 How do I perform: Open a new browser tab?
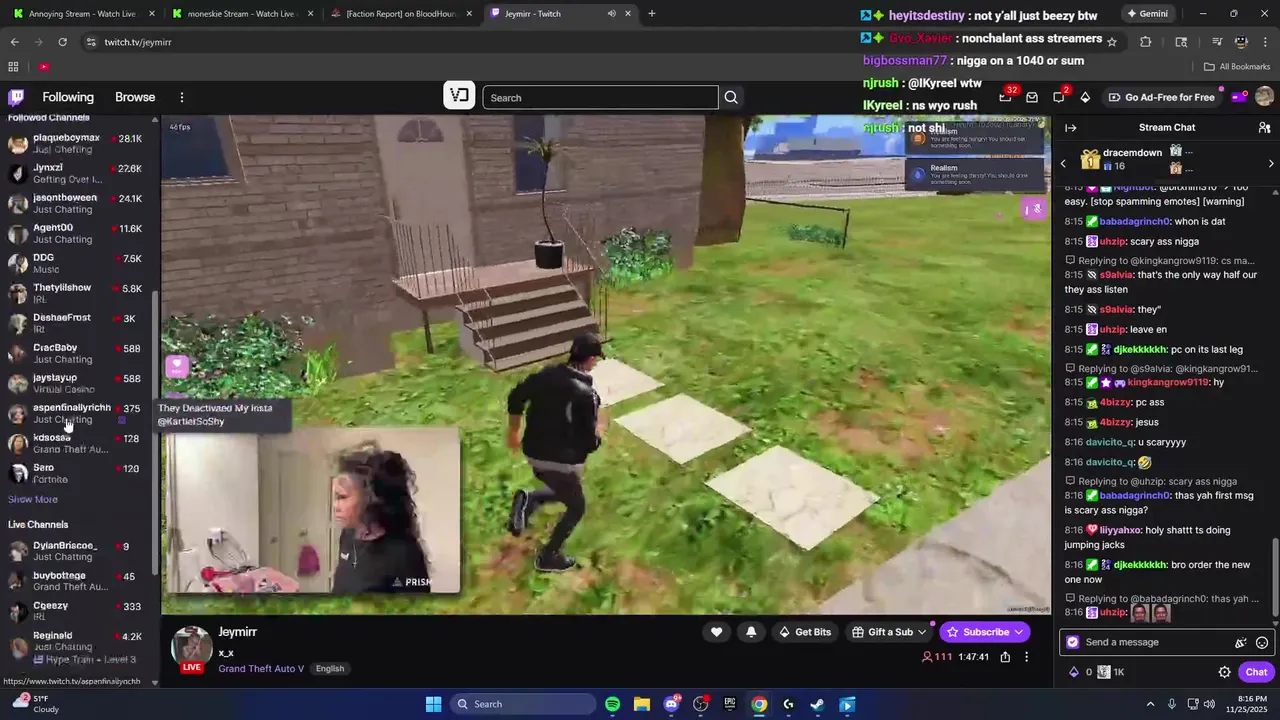pos(651,14)
